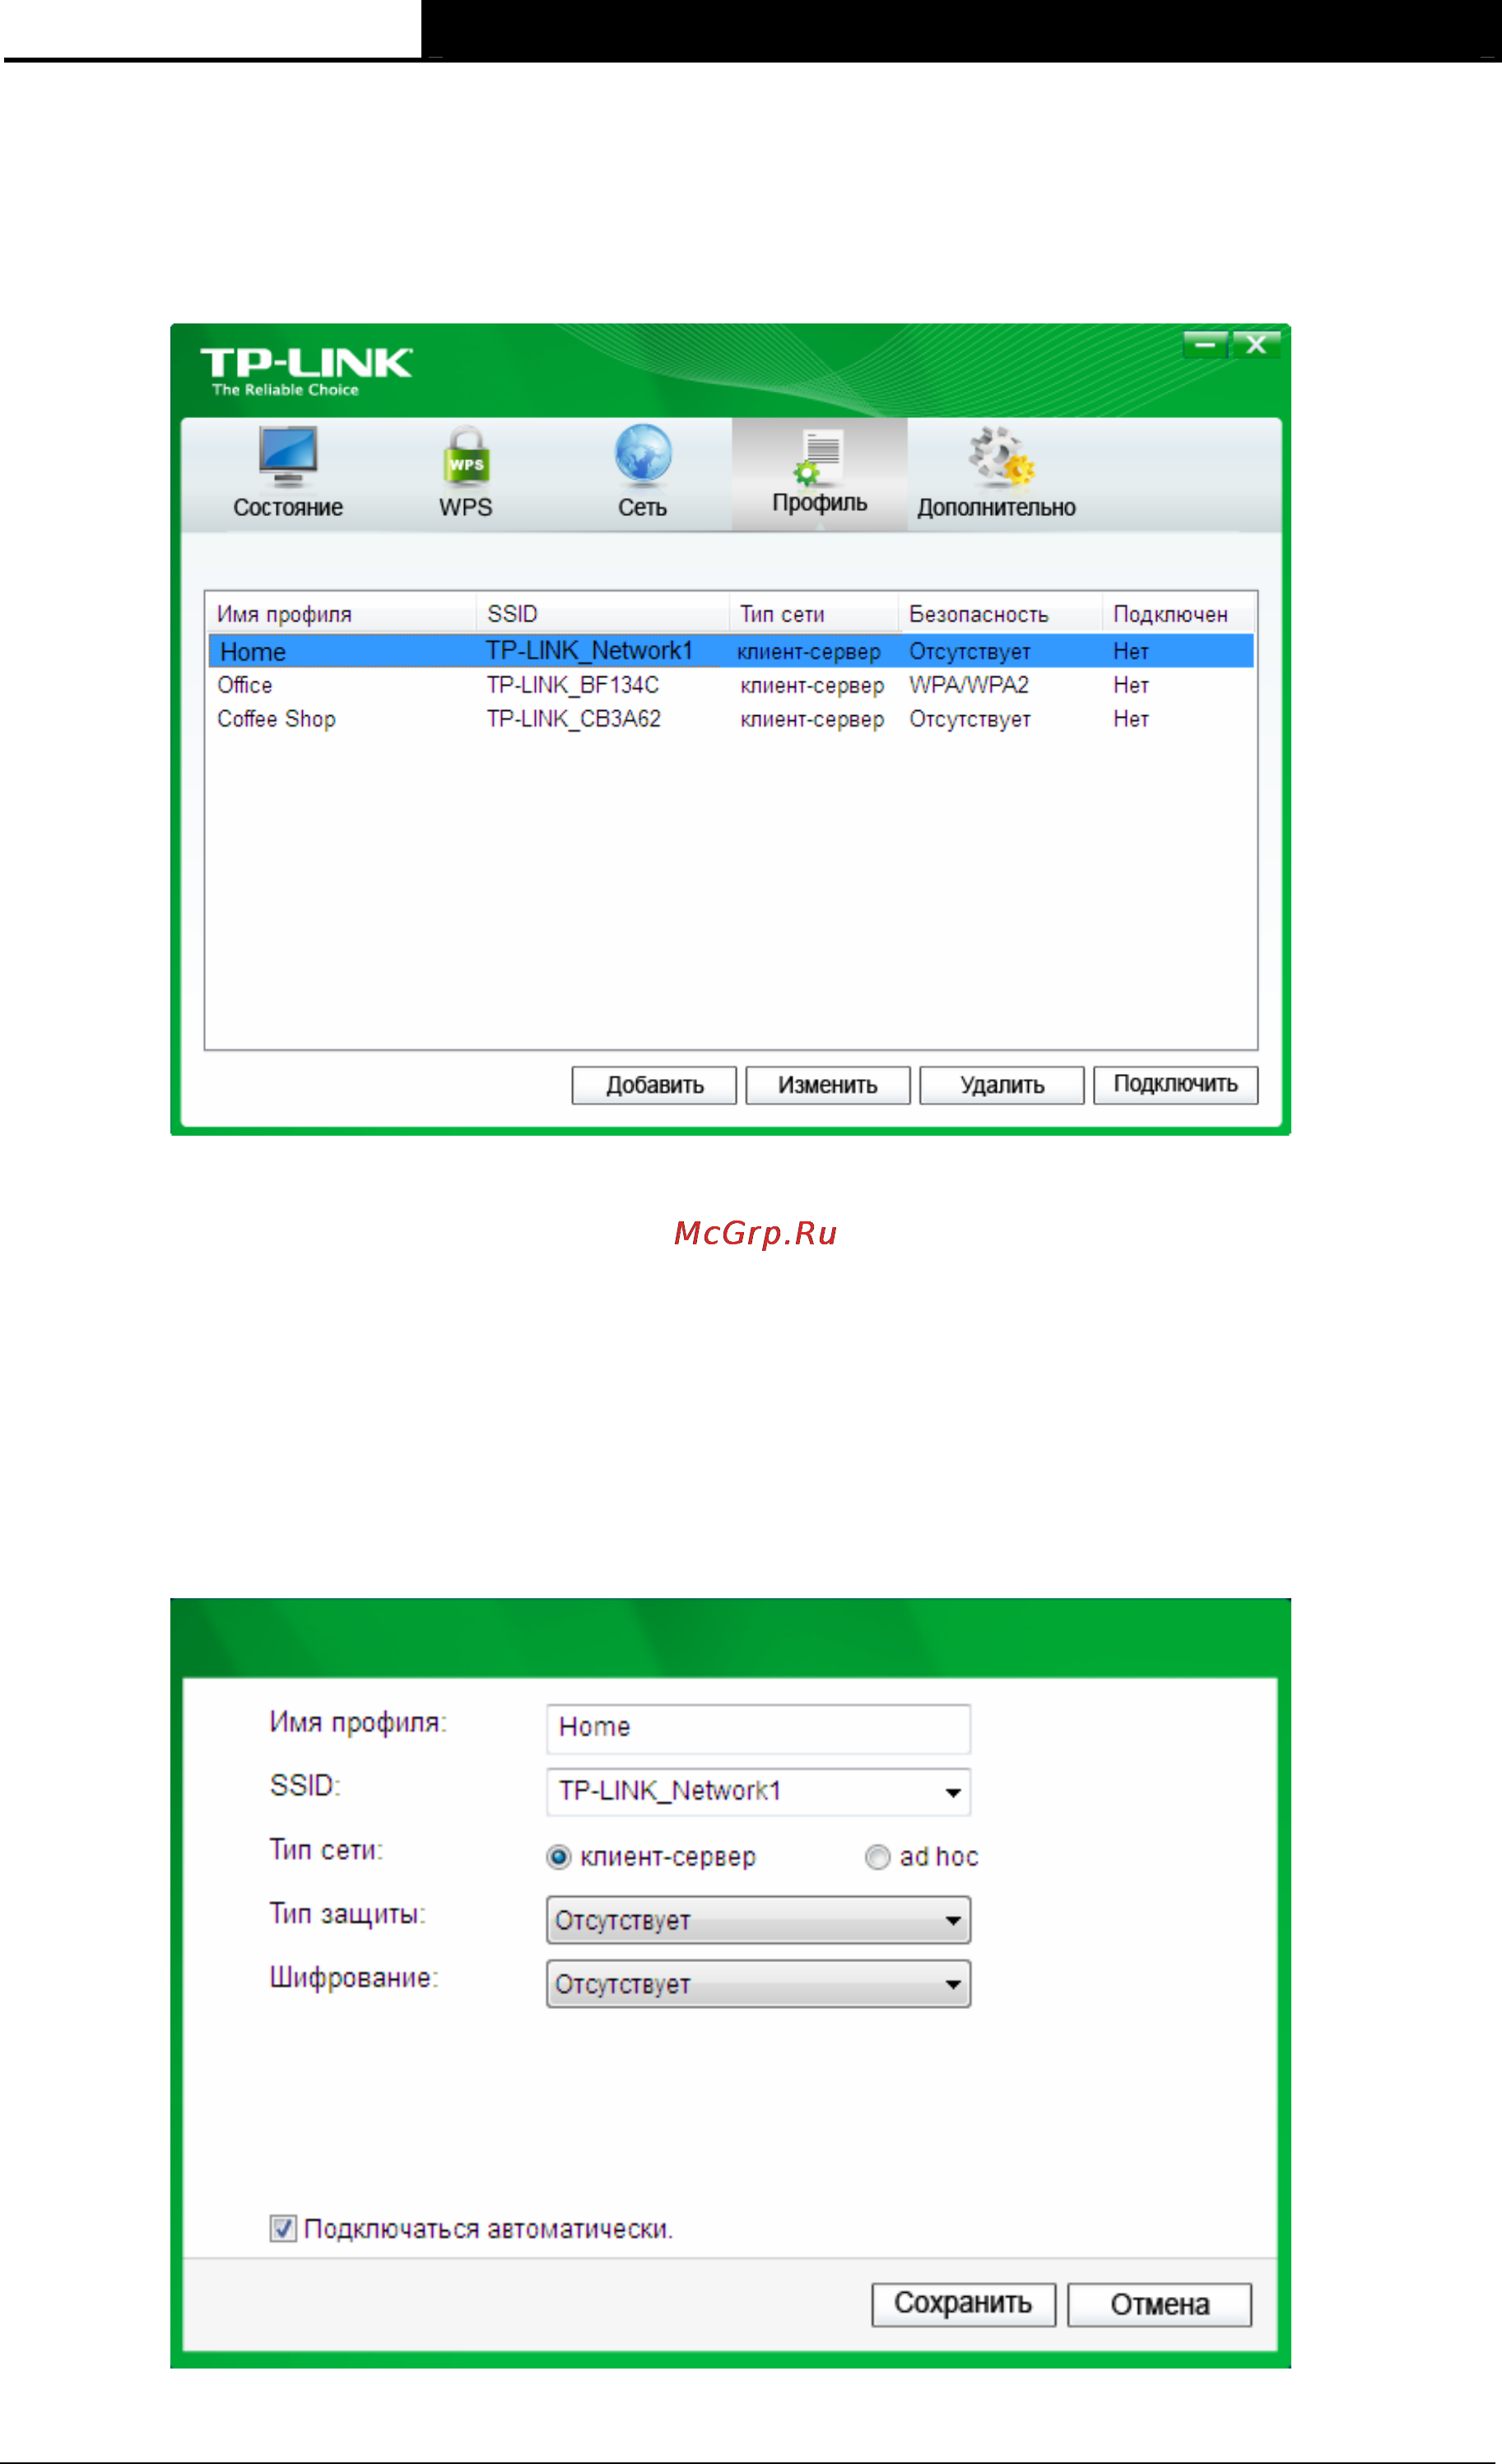Screen dimensions: 1502x2464
Task: Click the Удалить button
Action: [x=1002, y=1085]
